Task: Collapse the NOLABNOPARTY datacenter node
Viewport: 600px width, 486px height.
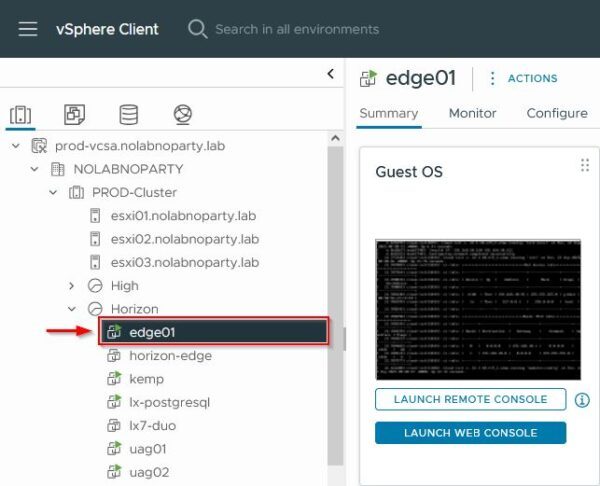Action: point(34,169)
